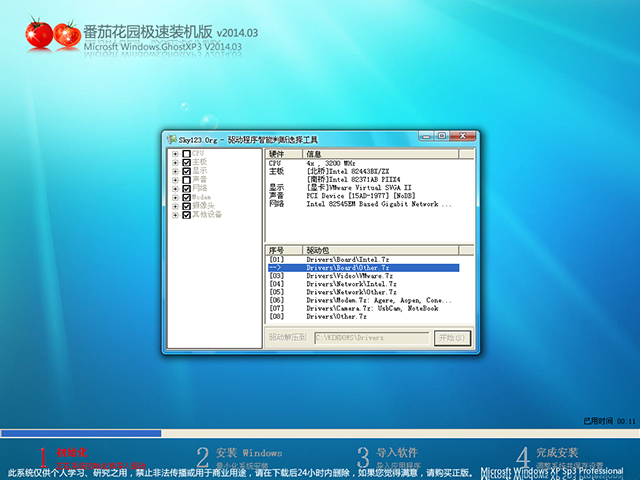Expand the CPU tree node
640x480 pixels.
(x=175, y=154)
